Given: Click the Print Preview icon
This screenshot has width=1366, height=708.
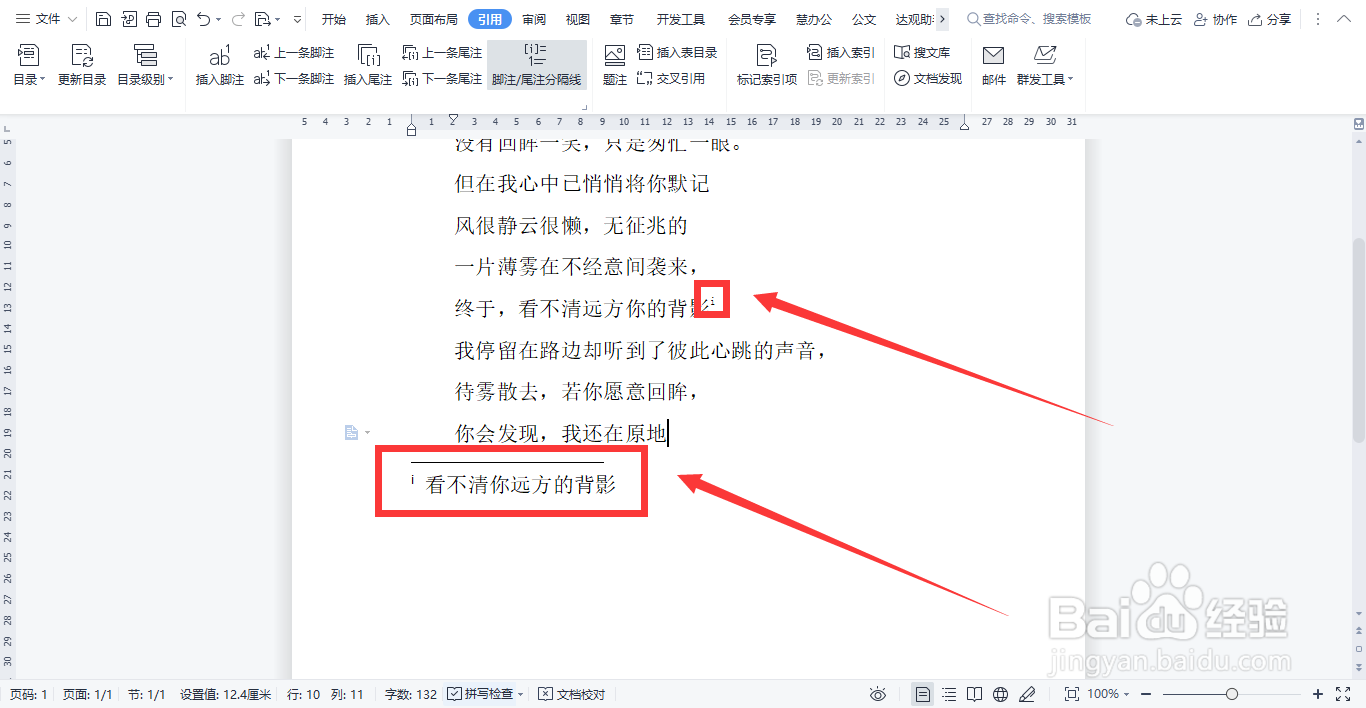Looking at the screenshot, I should click(x=178, y=19).
